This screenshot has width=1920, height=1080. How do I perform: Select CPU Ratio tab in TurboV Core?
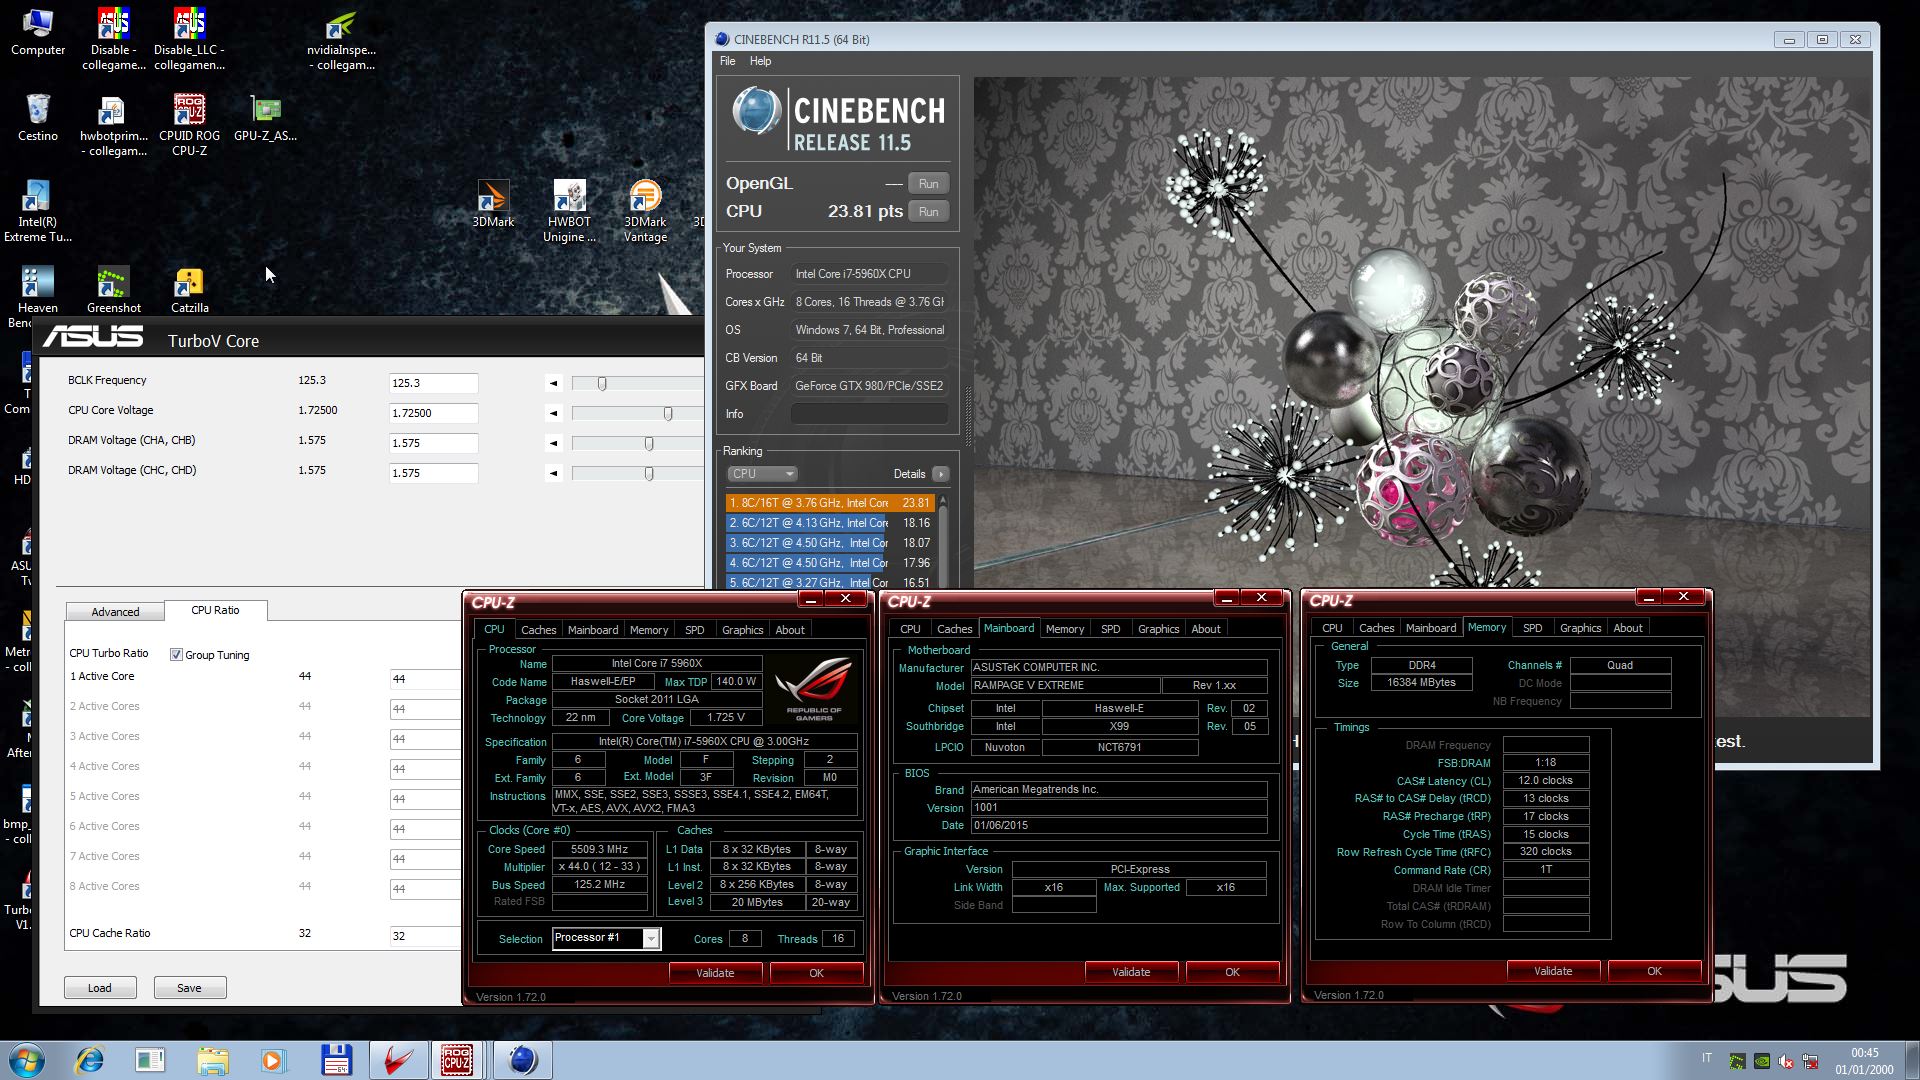click(215, 610)
